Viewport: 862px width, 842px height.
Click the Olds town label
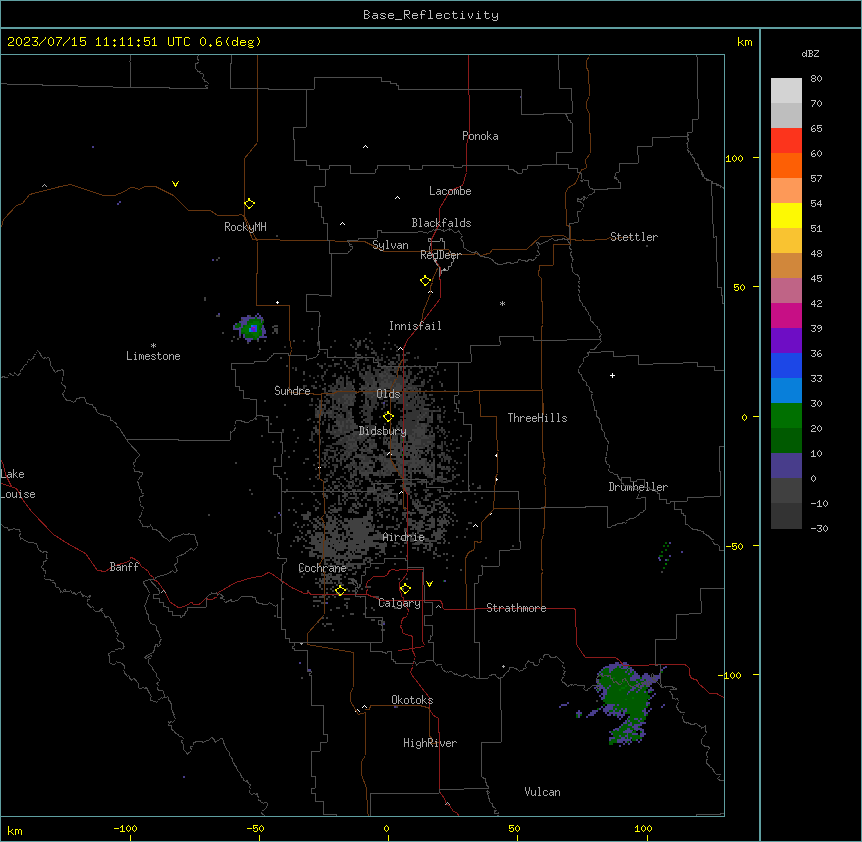point(388,394)
